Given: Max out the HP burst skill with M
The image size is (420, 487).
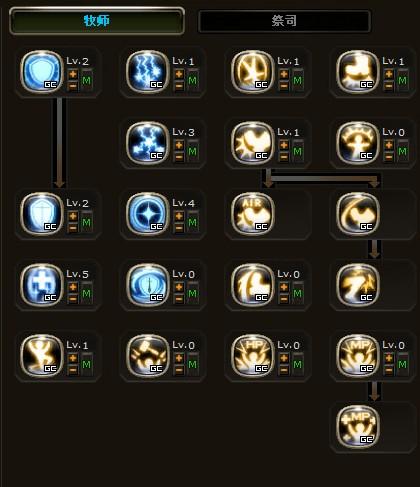Looking at the screenshot, I should (x=298, y=364).
